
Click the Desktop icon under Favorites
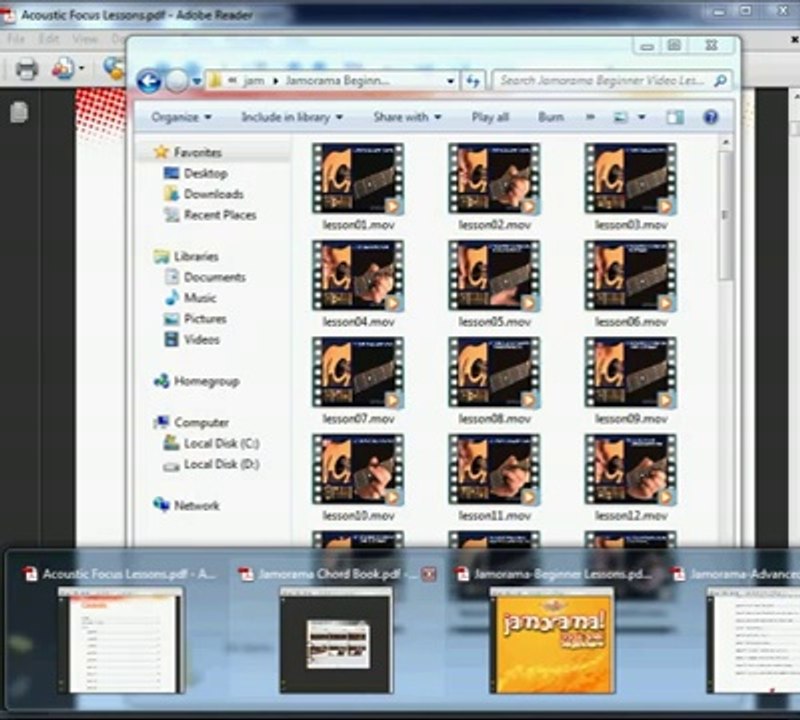[x=171, y=173]
